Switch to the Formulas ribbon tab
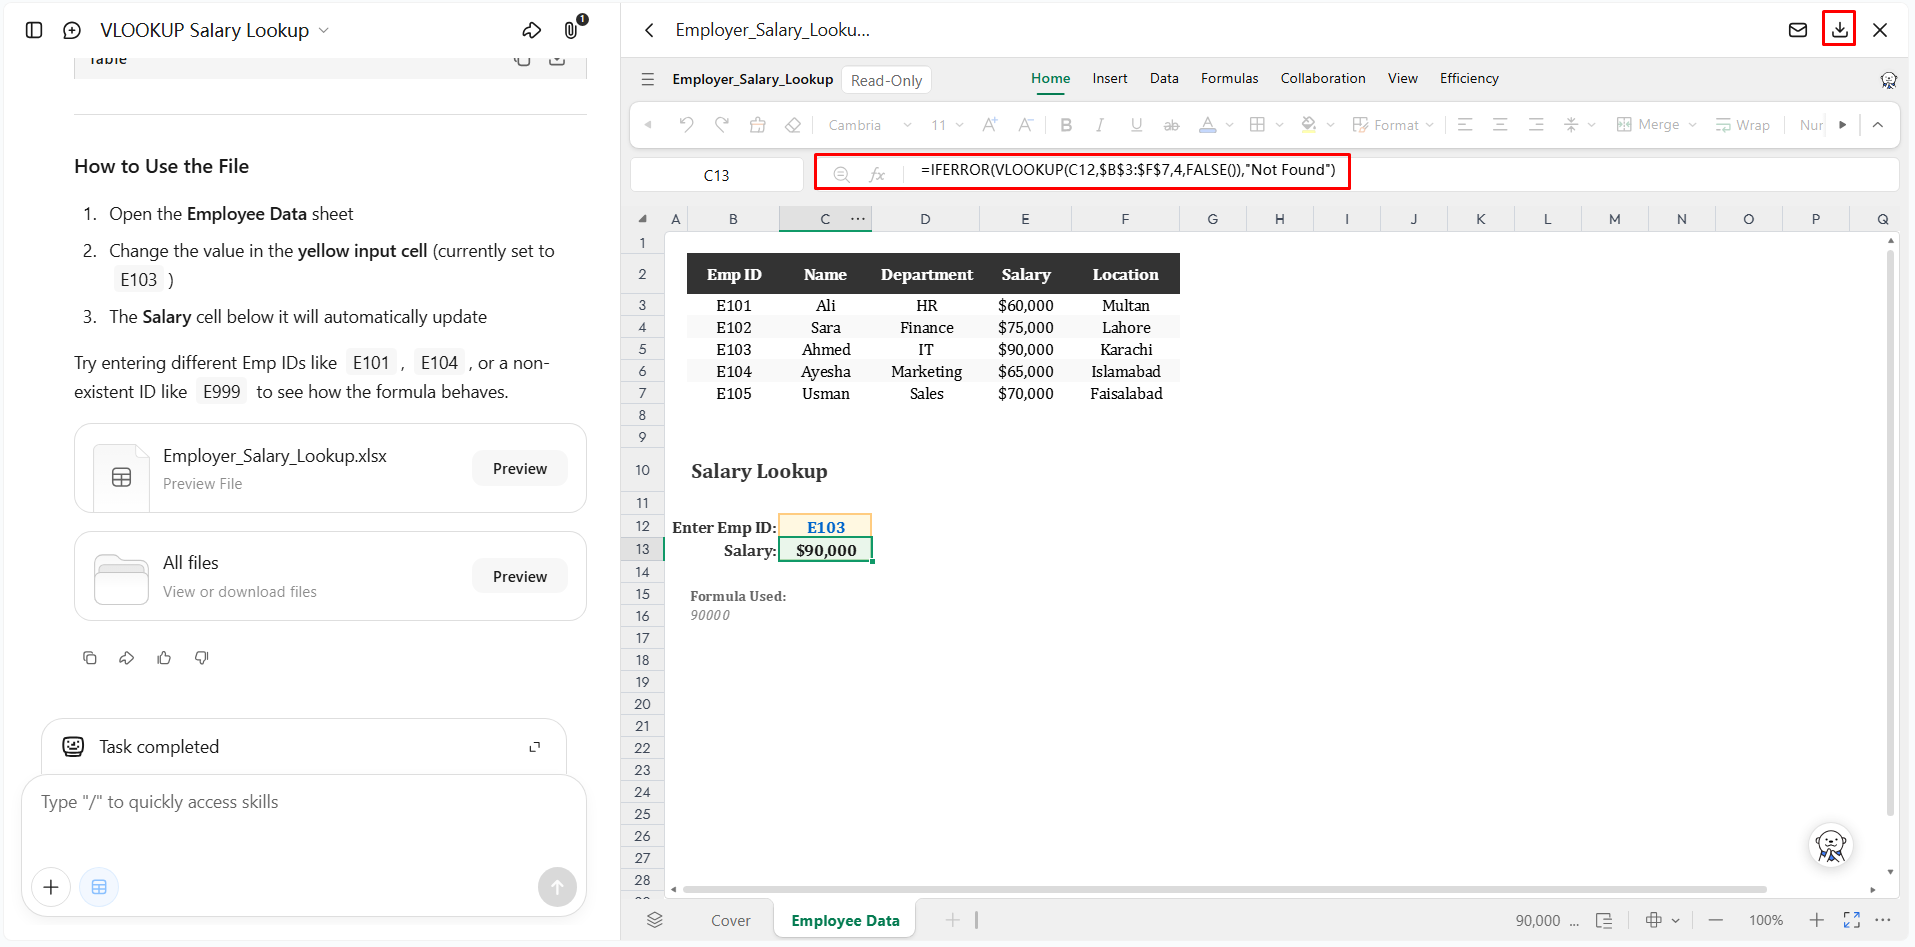Image resolution: width=1915 pixels, height=947 pixels. pos(1229,78)
